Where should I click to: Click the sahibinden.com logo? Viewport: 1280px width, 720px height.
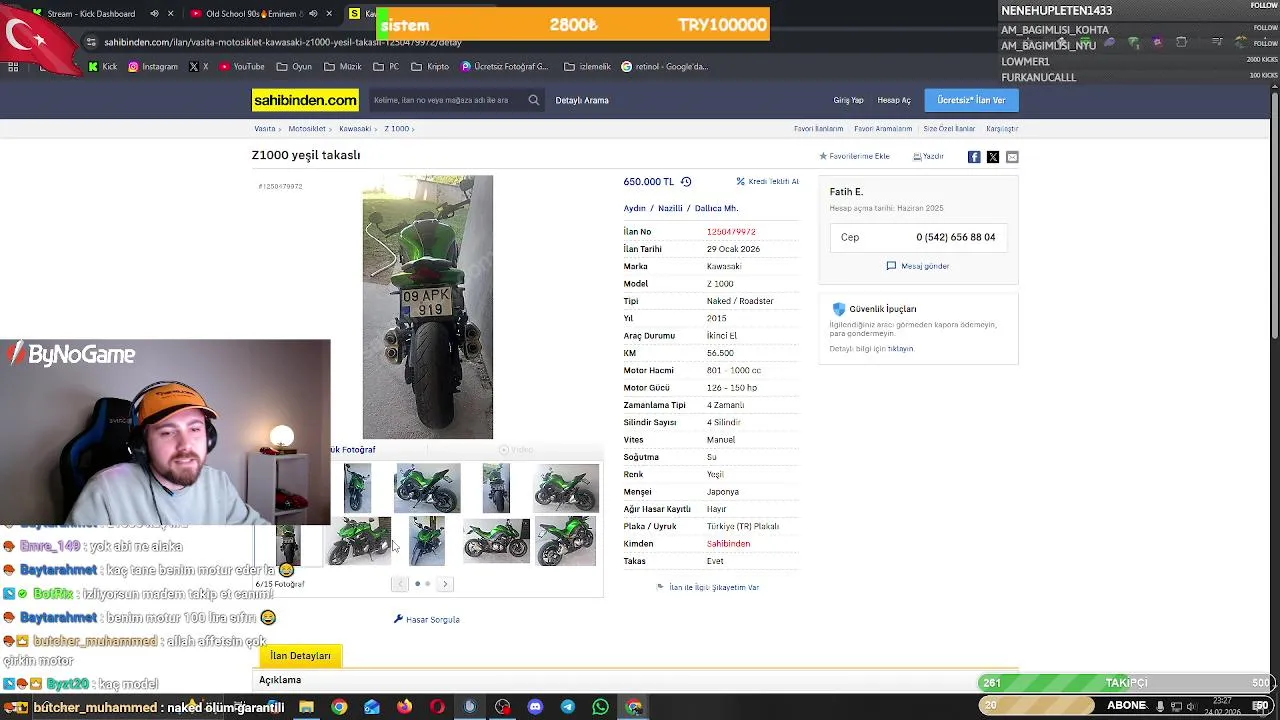[305, 100]
